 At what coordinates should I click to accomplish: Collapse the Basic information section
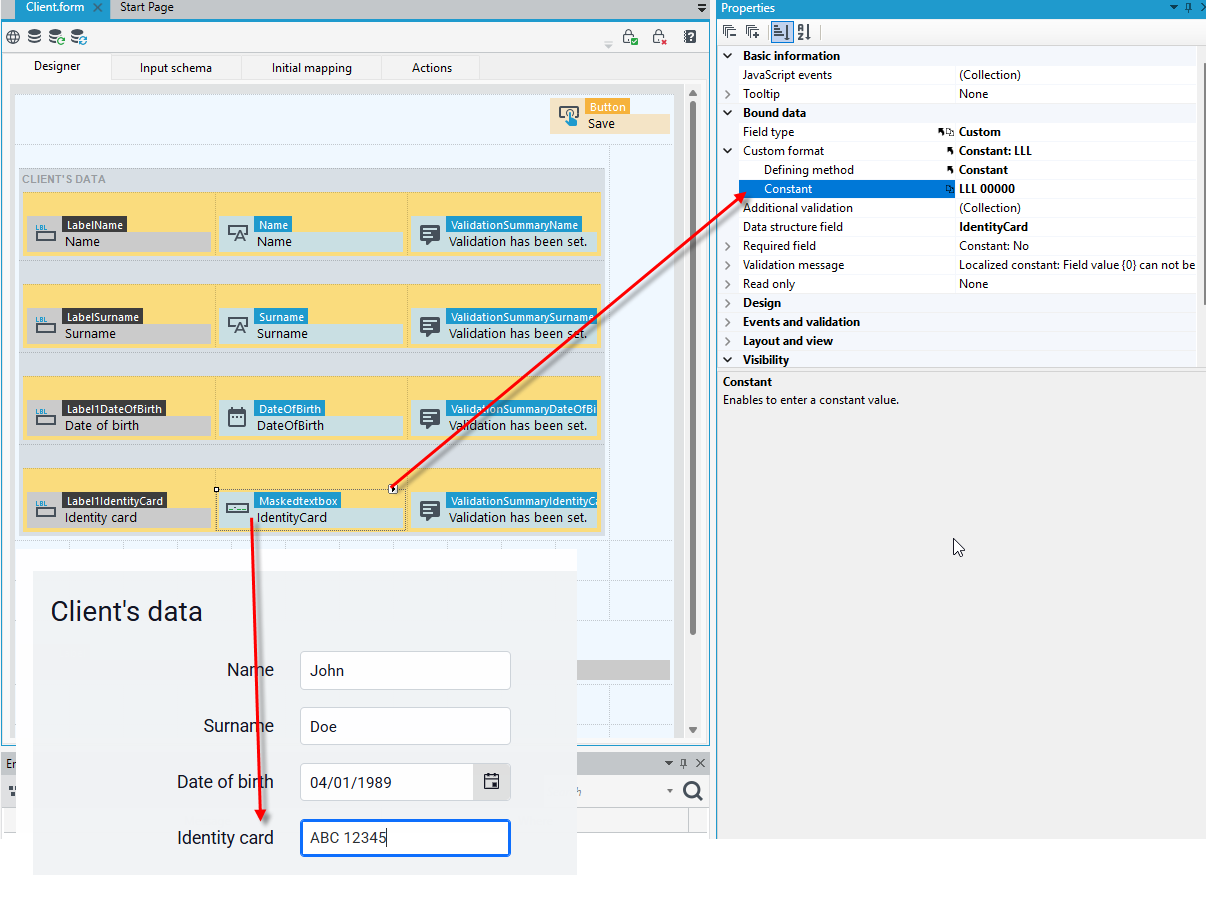pos(728,56)
